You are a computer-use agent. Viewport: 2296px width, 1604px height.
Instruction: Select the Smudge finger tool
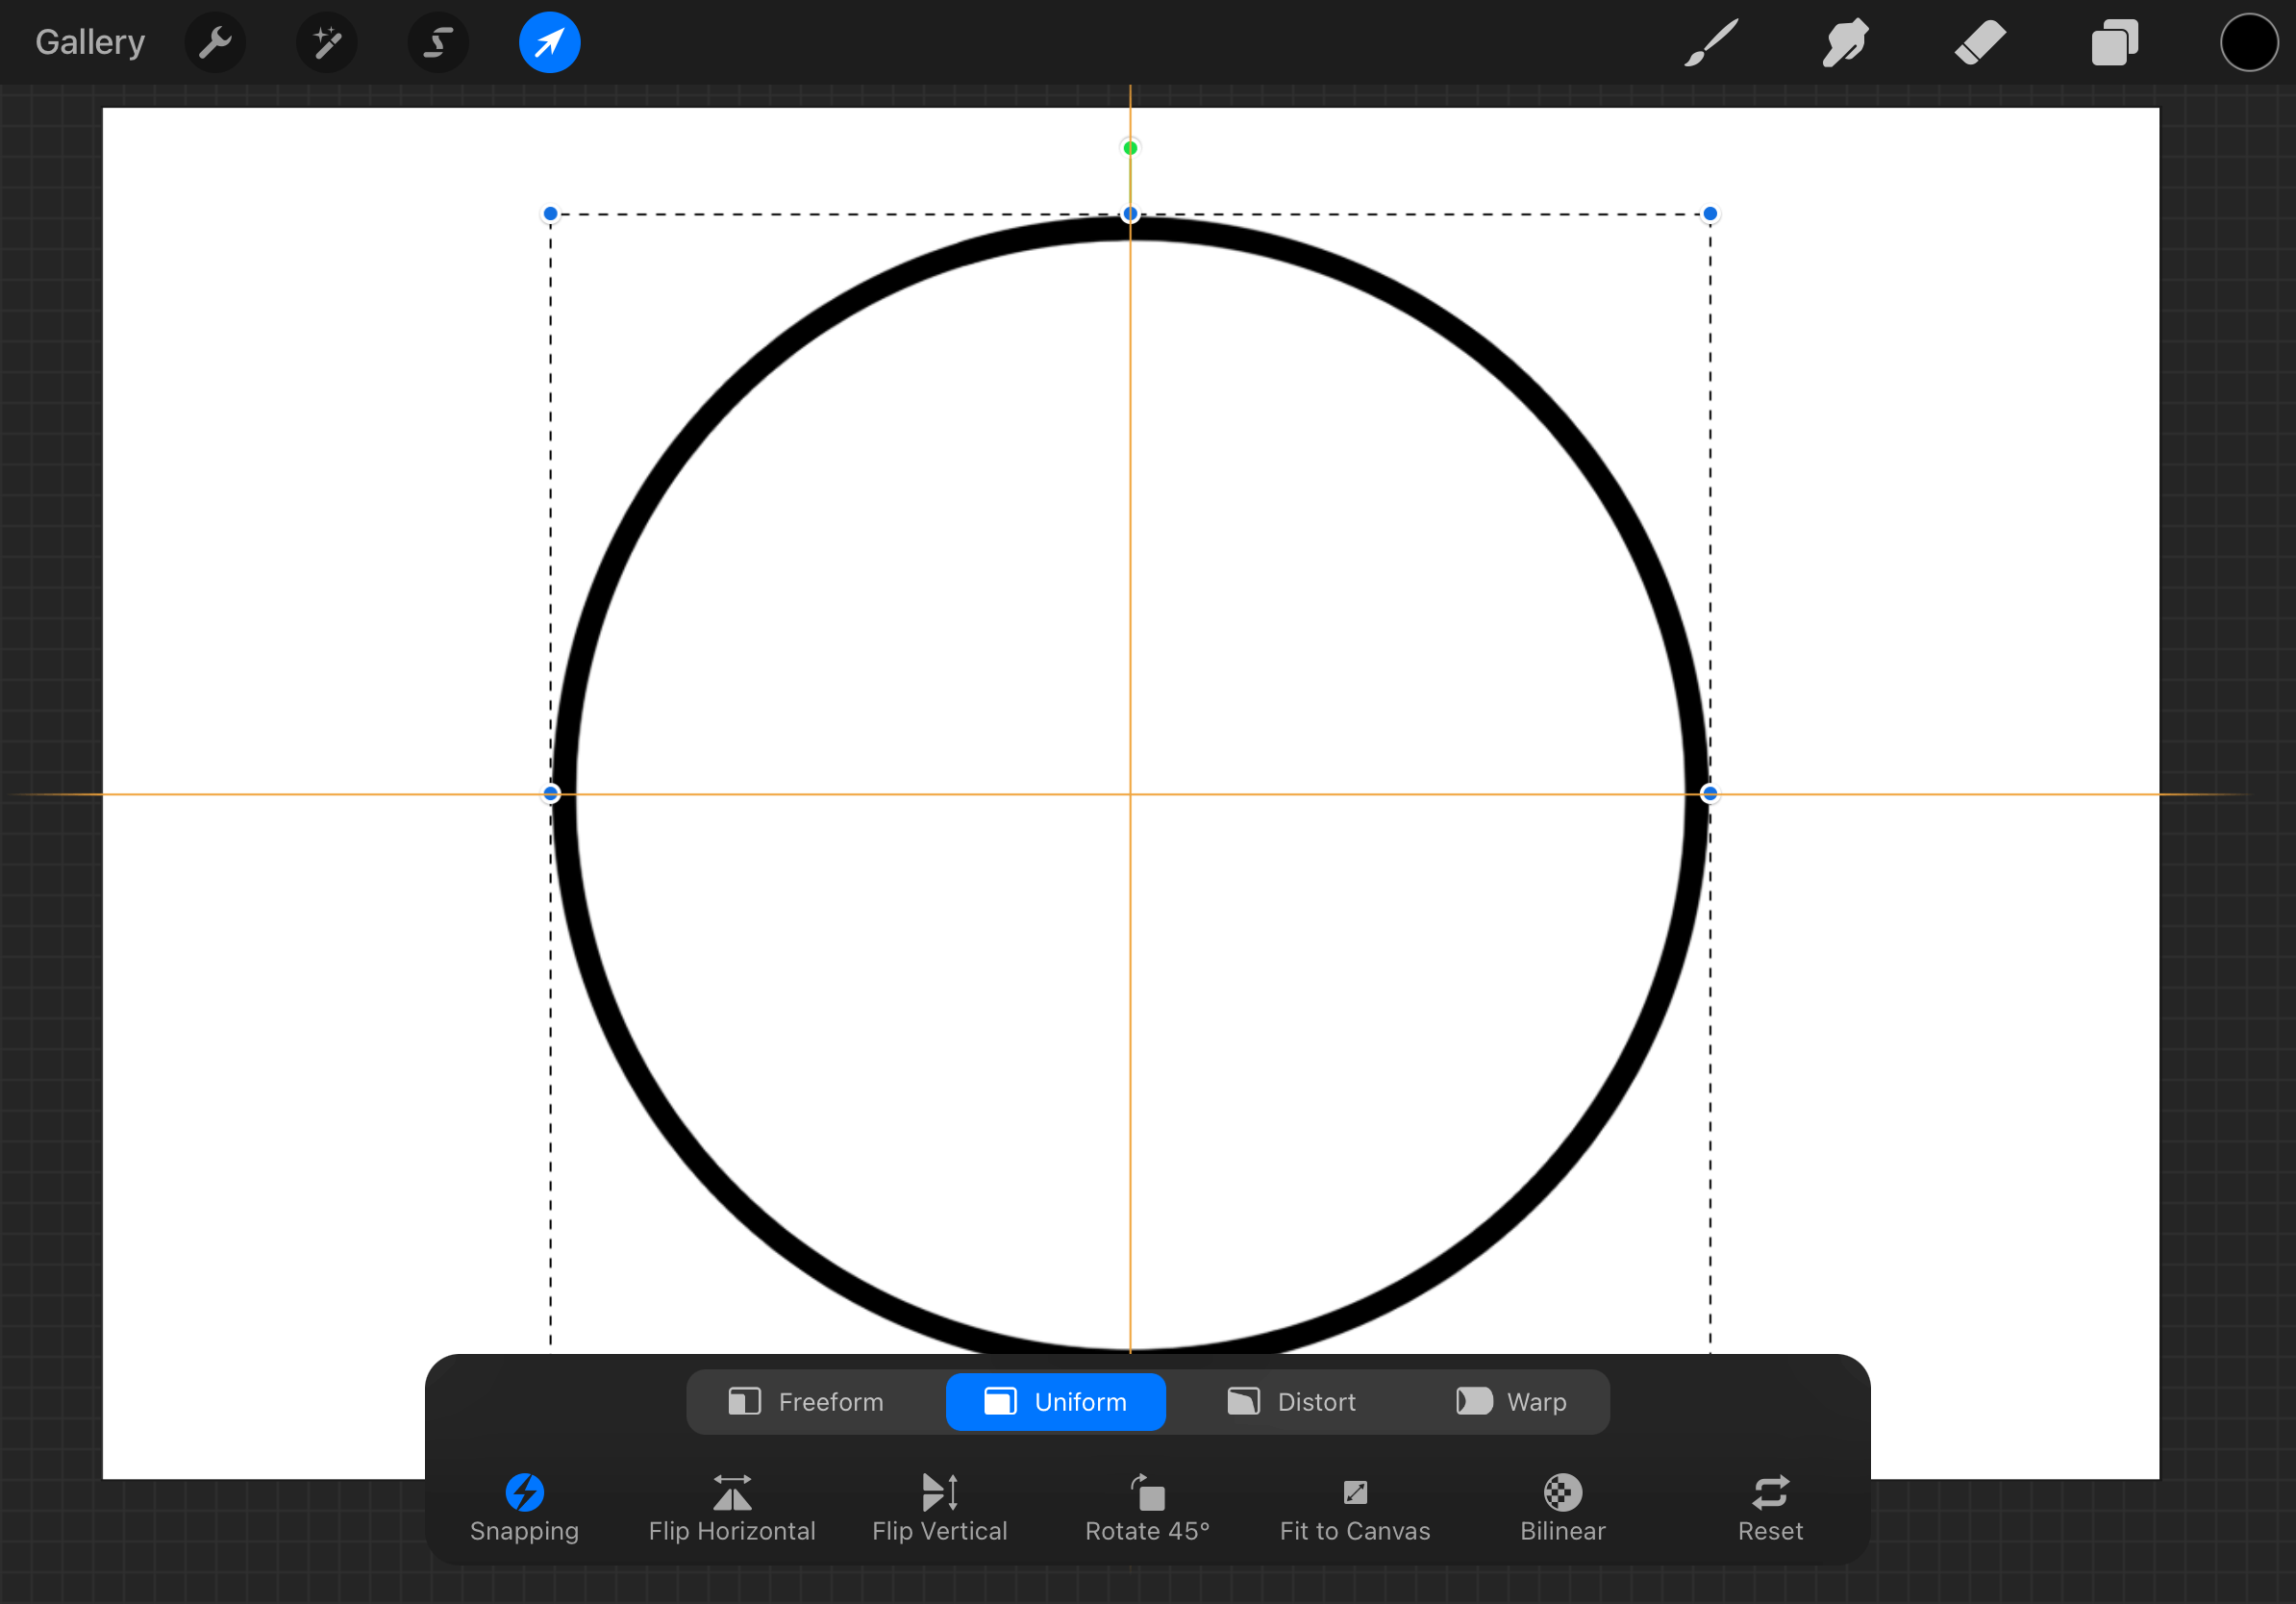(x=1845, y=43)
